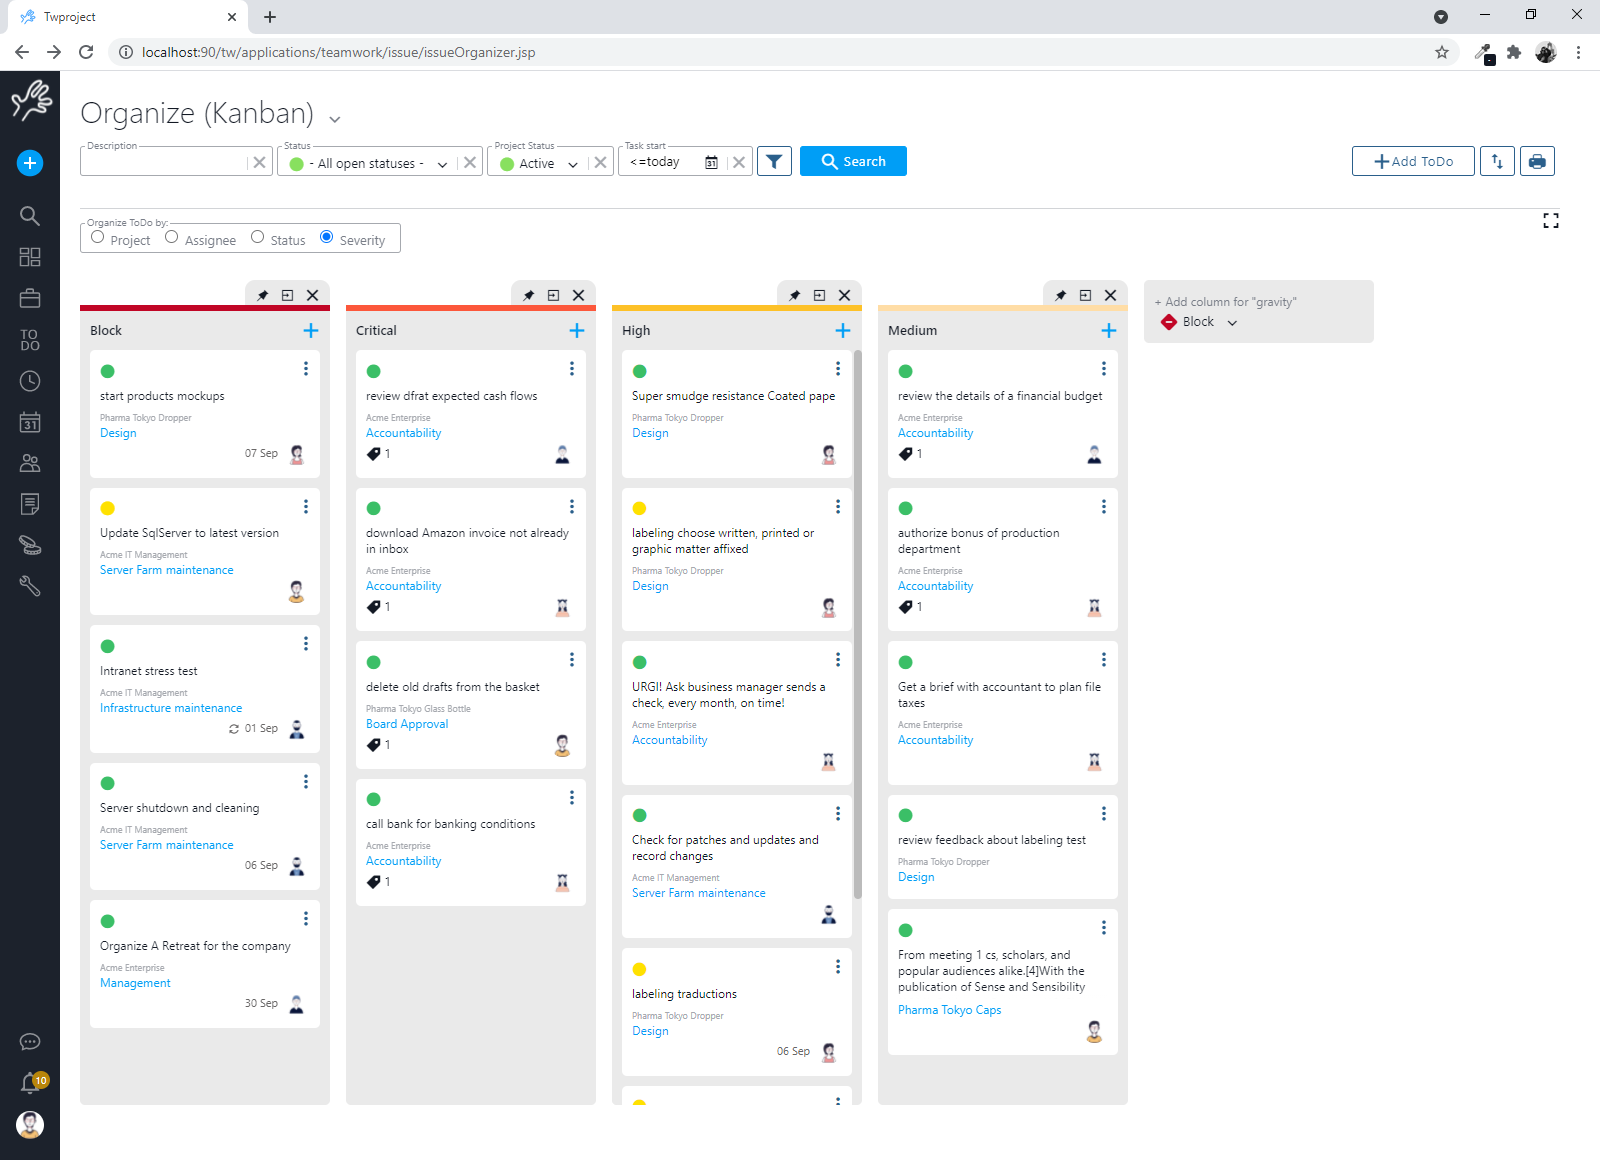The height and width of the screenshot is (1160, 1600).
Task: Add a new ToDo in High column
Action: pyautogui.click(x=842, y=330)
